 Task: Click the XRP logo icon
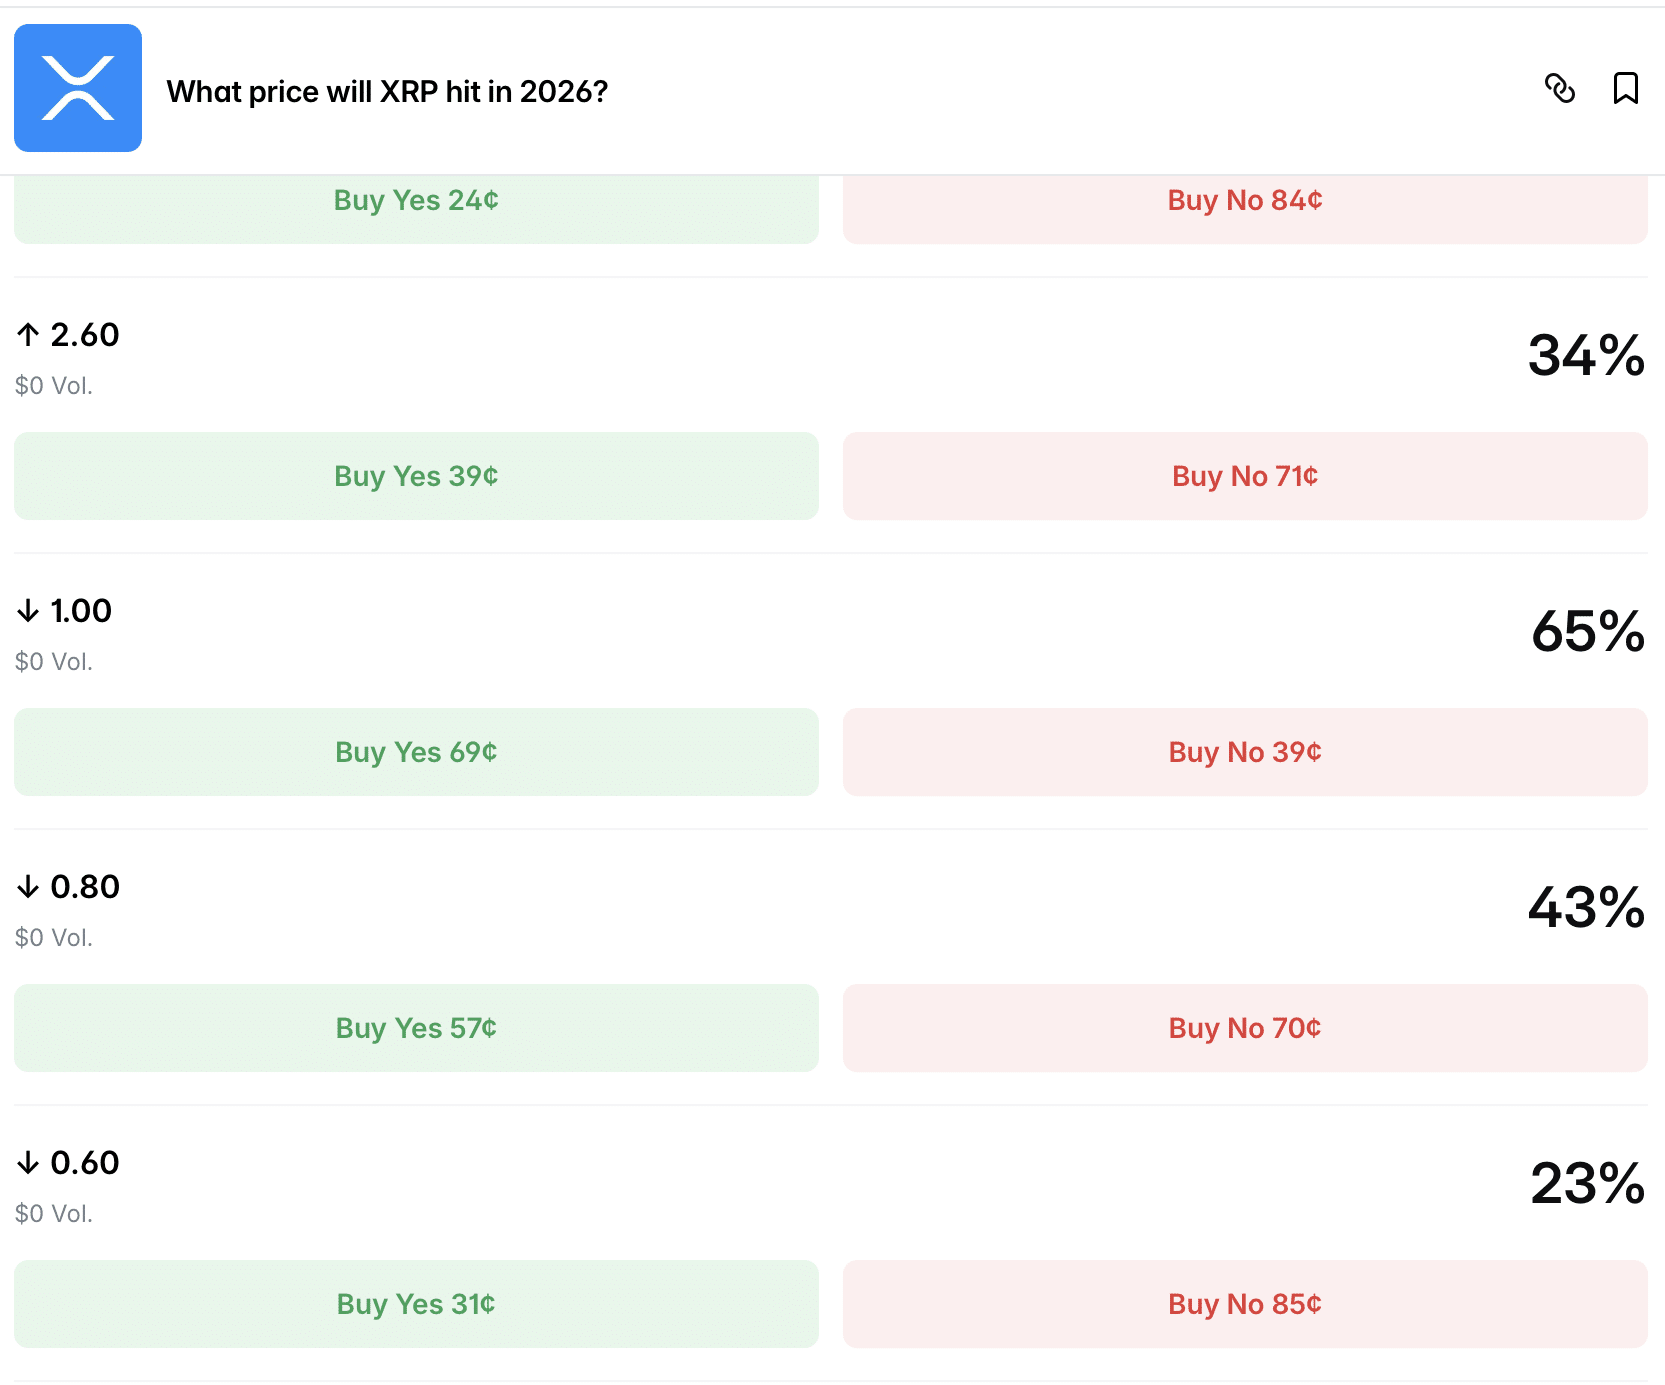[x=78, y=88]
